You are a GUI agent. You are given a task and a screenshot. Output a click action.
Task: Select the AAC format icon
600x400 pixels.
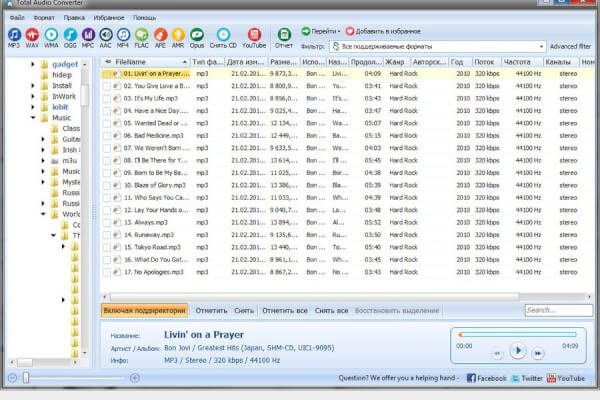tap(106, 38)
